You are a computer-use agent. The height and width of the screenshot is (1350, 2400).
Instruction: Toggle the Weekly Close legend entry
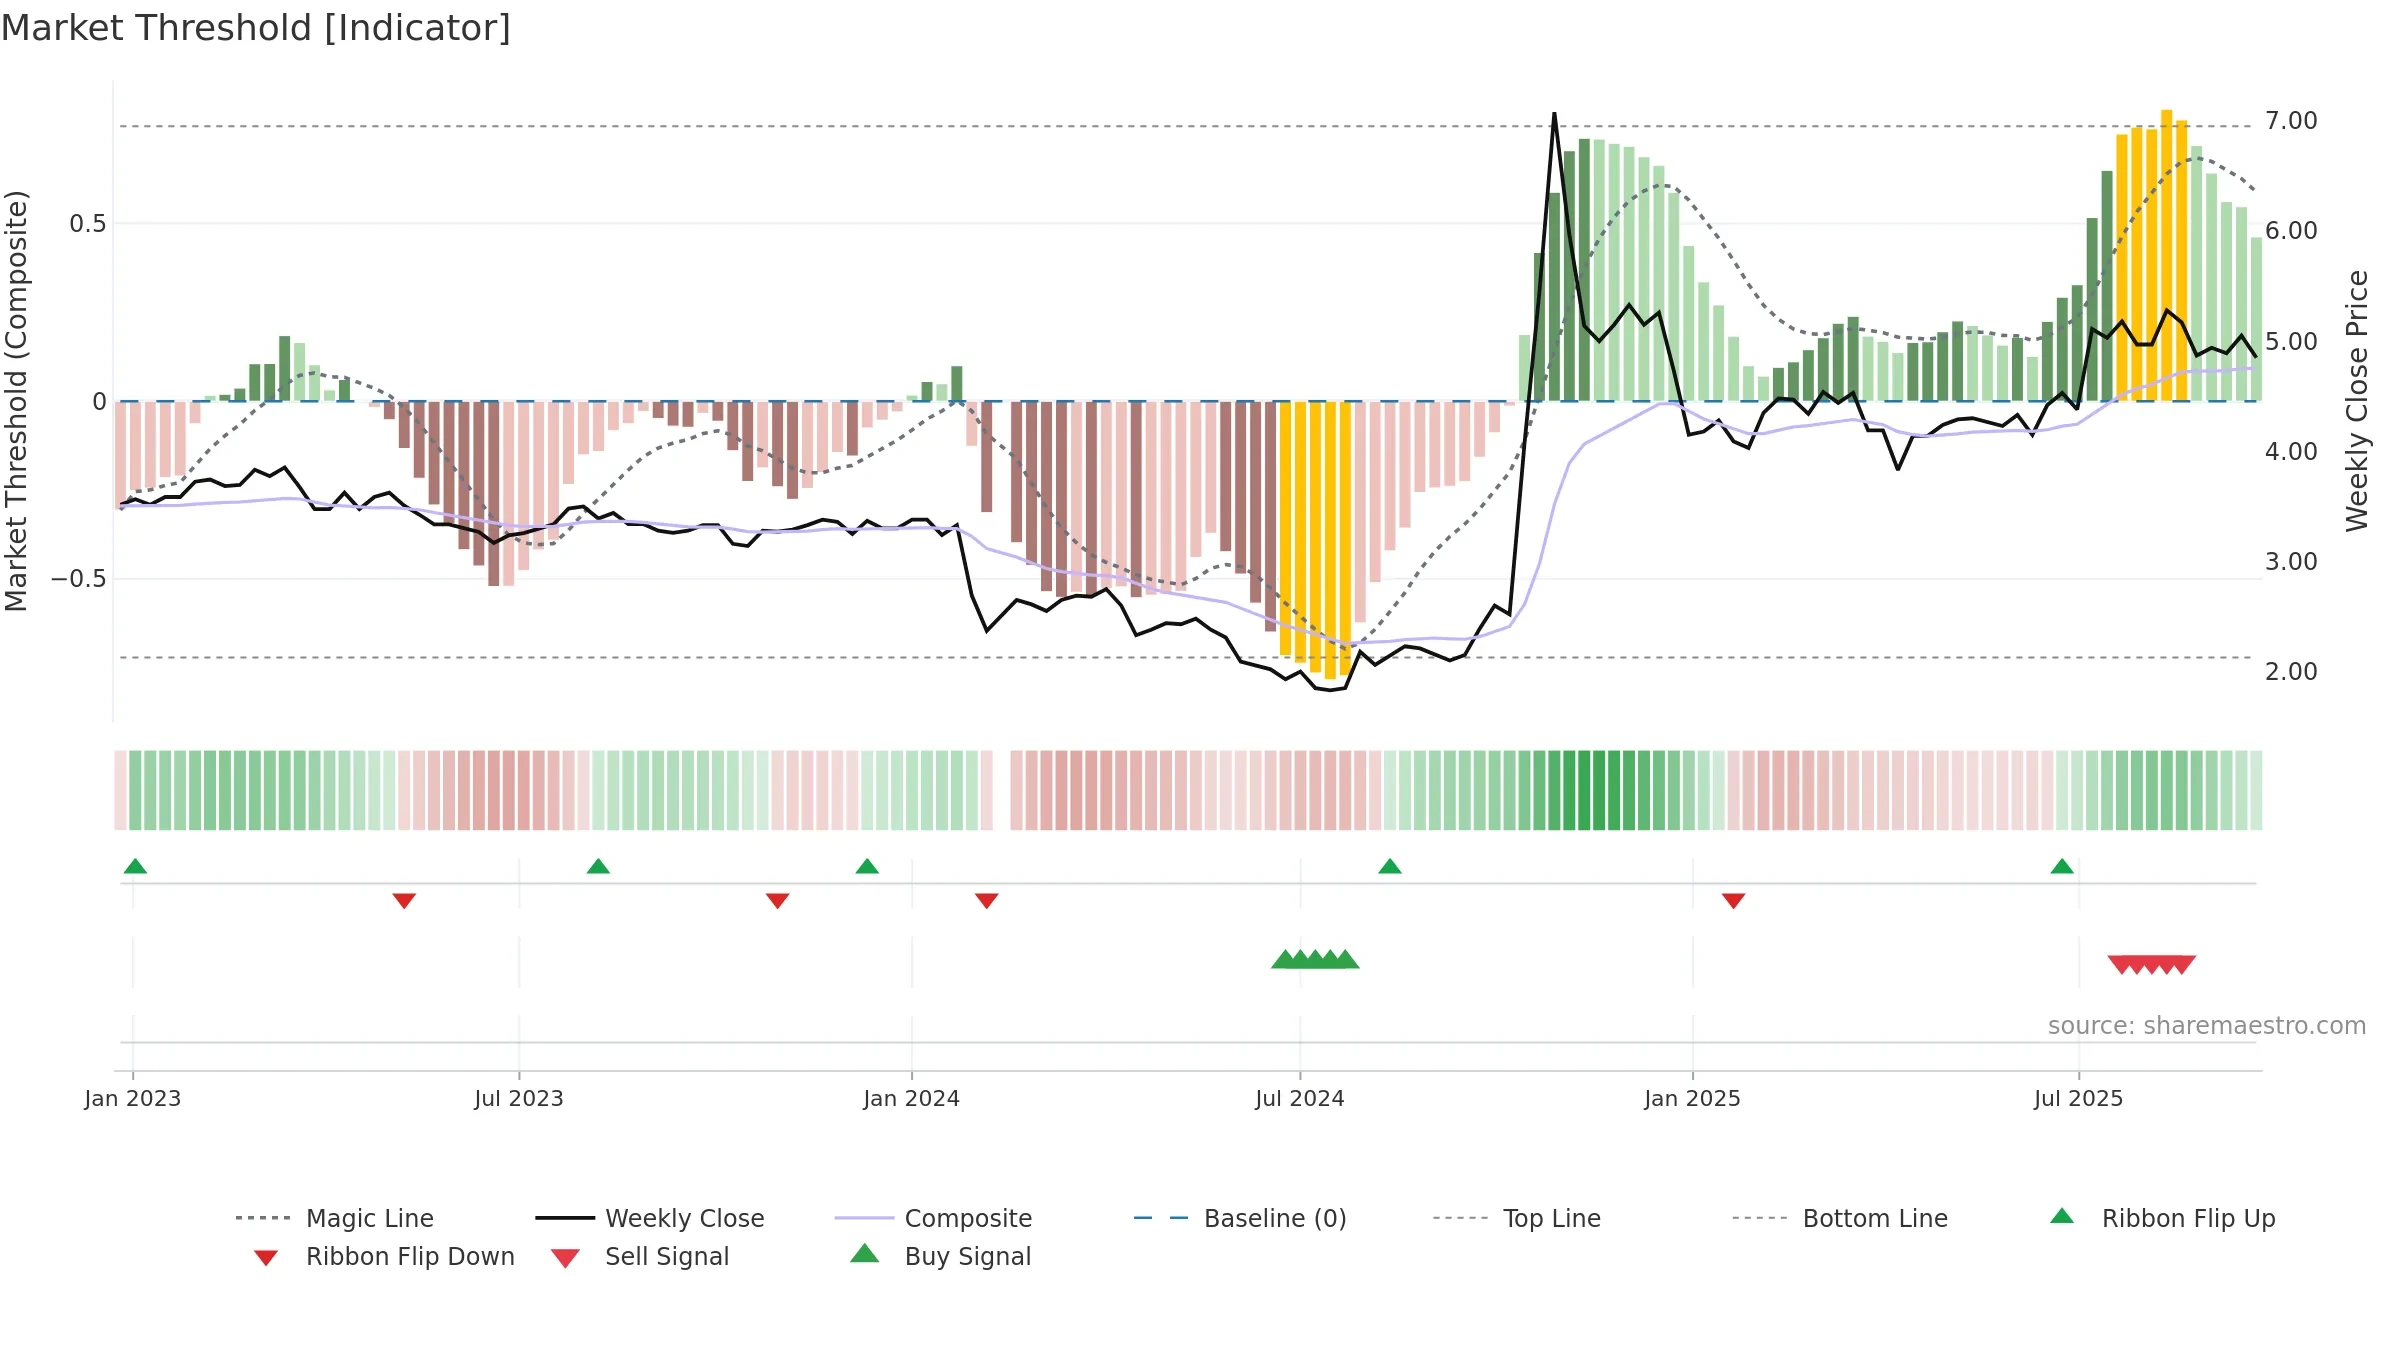650,1218
